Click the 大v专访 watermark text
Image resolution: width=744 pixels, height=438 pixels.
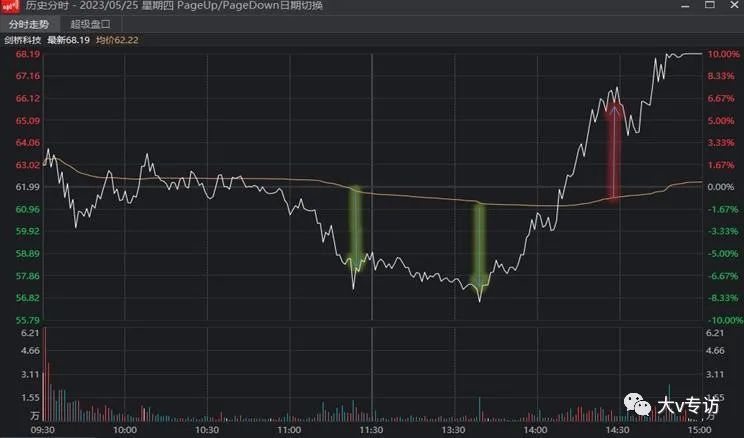(688, 405)
